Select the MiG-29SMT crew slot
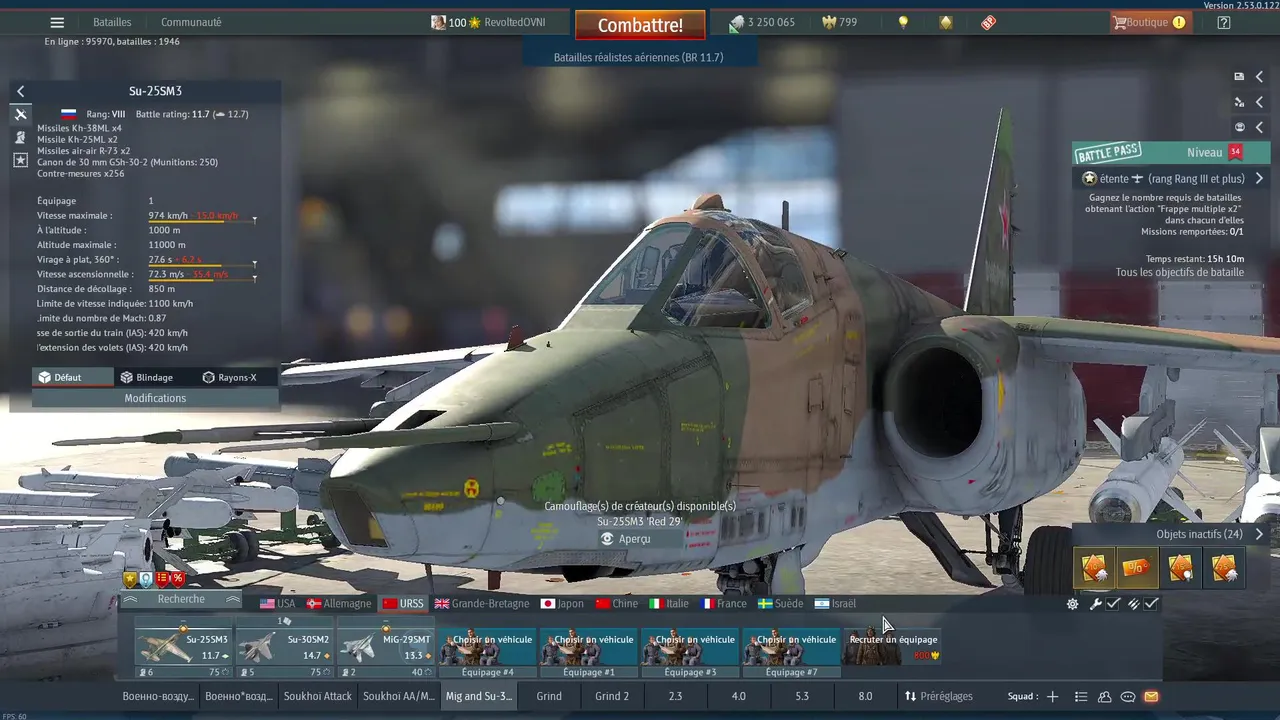1280x720 pixels. [x=385, y=646]
